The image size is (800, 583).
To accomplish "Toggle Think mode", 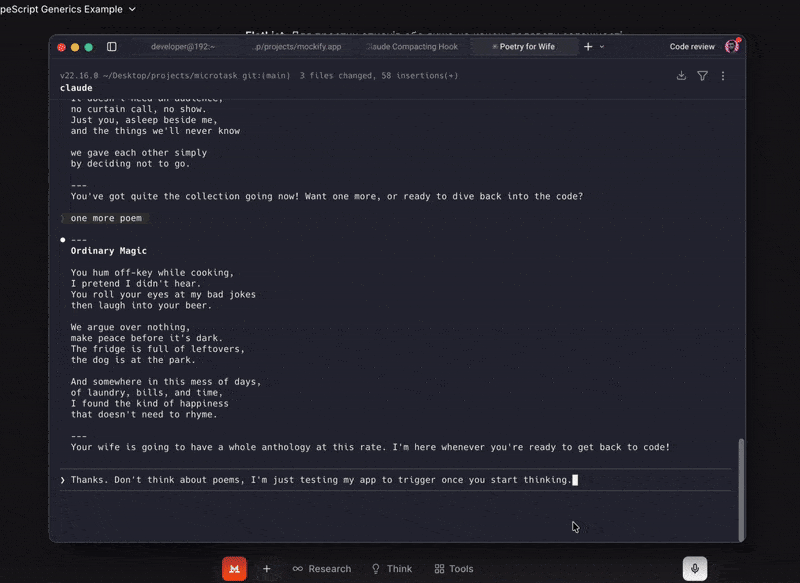I will (x=391, y=569).
